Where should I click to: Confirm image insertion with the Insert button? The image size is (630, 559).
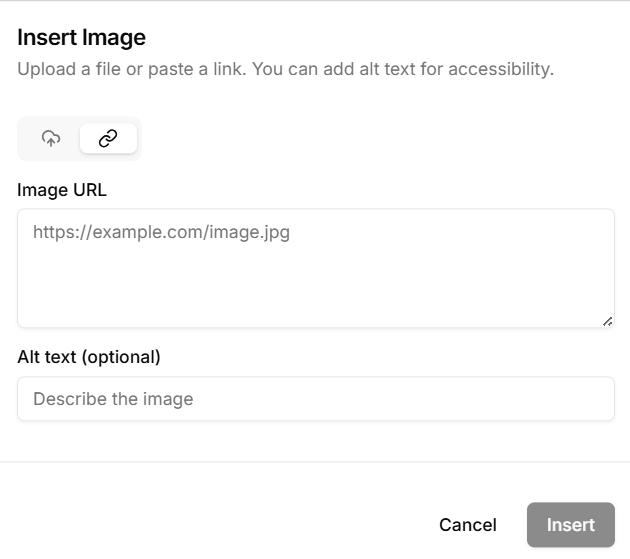coord(570,525)
